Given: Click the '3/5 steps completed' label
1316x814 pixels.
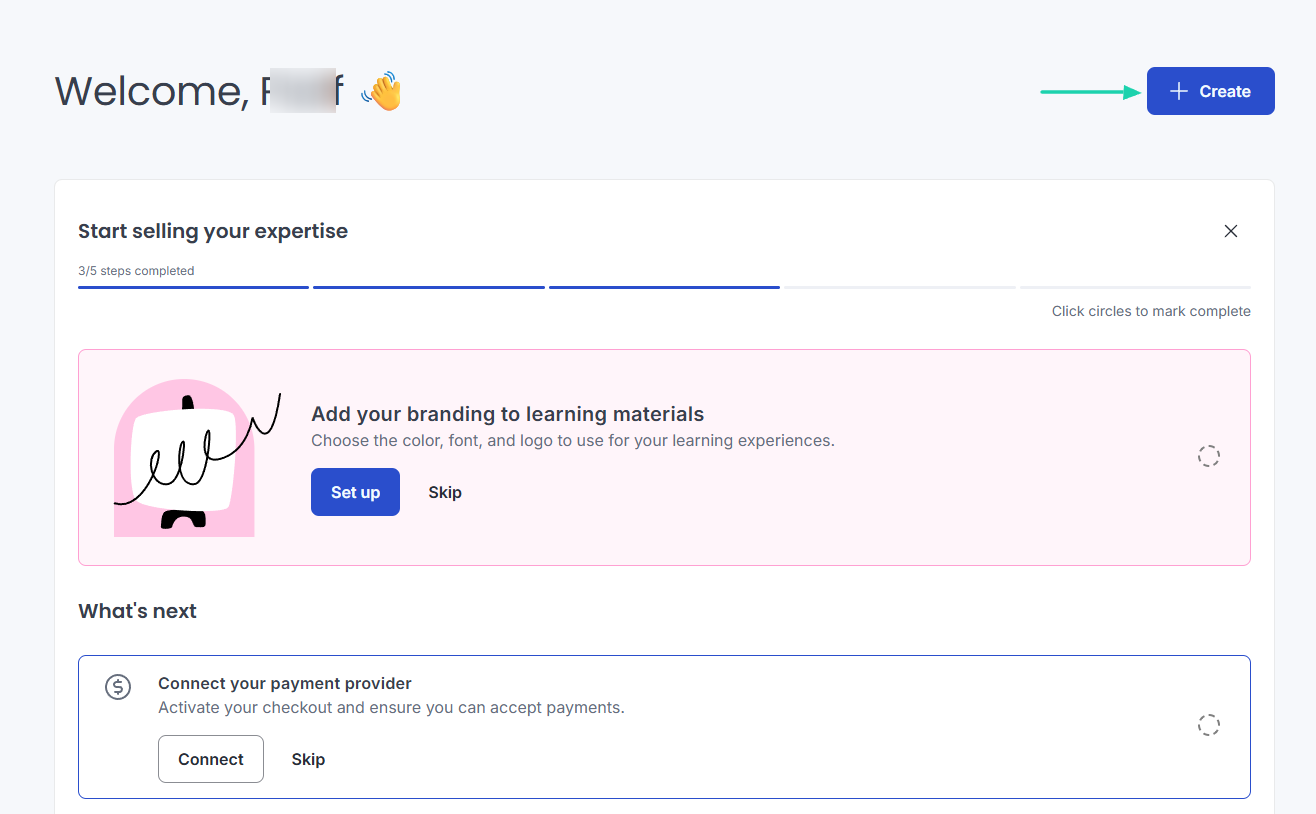Looking at the screenshot, I should click(136, 271).
